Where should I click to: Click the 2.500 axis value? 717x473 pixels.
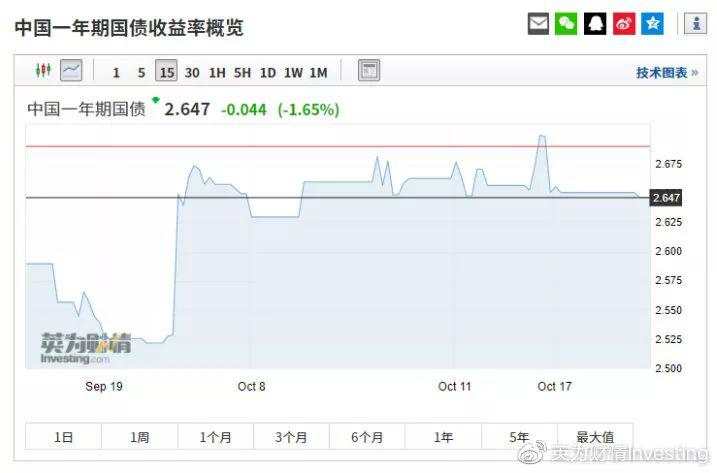pos(669,368)
